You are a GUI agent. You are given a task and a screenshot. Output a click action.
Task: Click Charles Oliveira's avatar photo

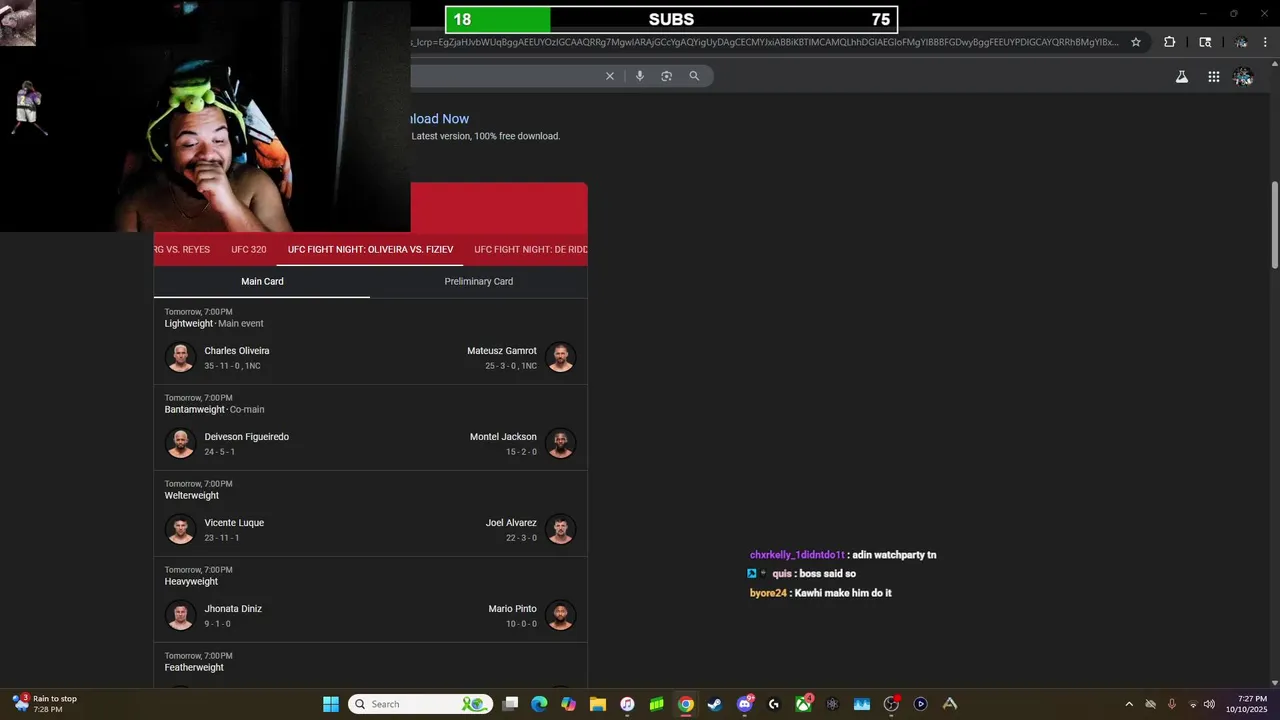(181, 357)
